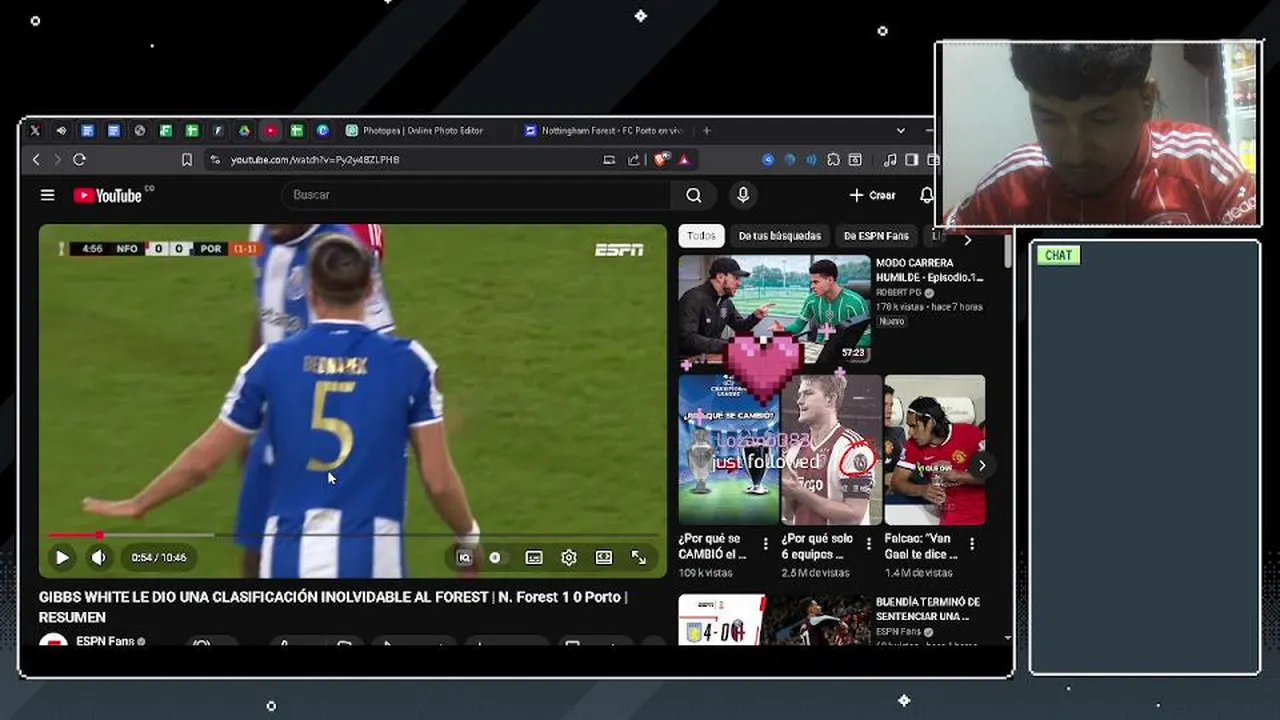The image size is (1280, 720).
Task: Open the Brave Rewards triangle icon
Action: click(x=685, y=159)
